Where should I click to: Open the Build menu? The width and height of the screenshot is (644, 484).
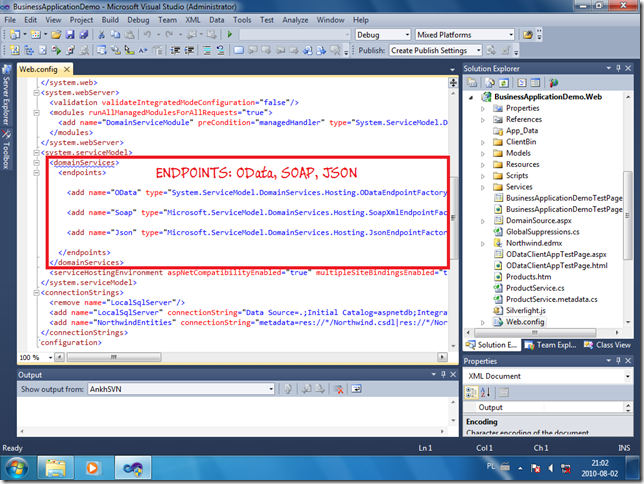click(112, 18)
